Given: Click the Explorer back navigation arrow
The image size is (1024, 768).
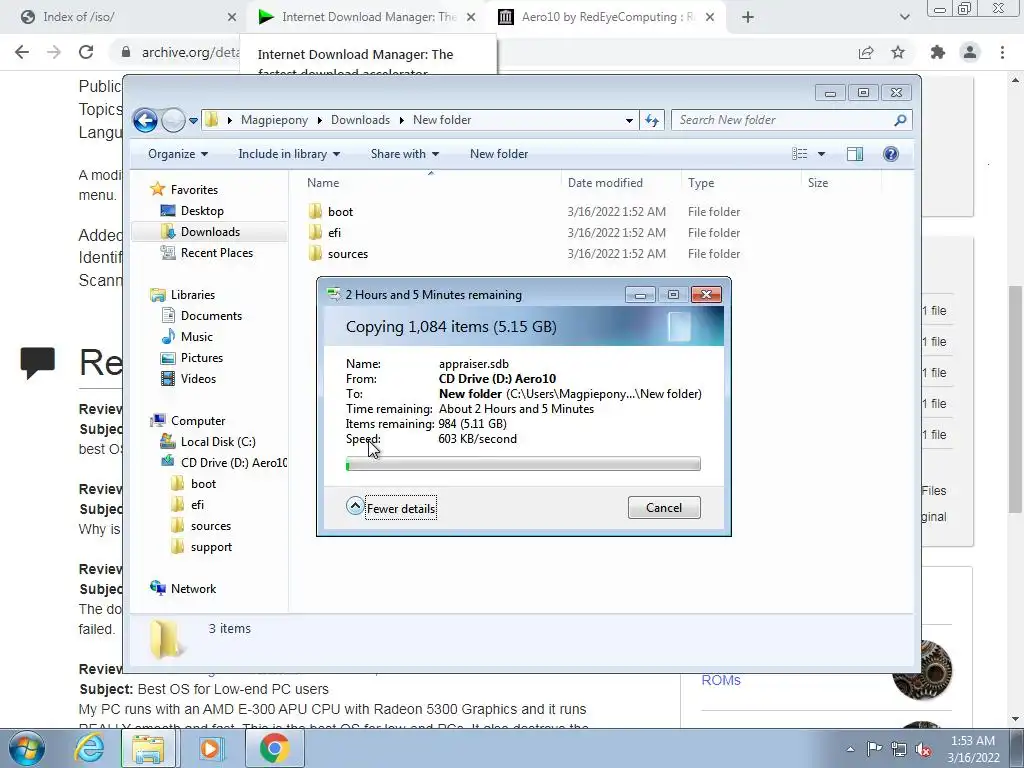Looking at the screenshot, I should point(145,120).
